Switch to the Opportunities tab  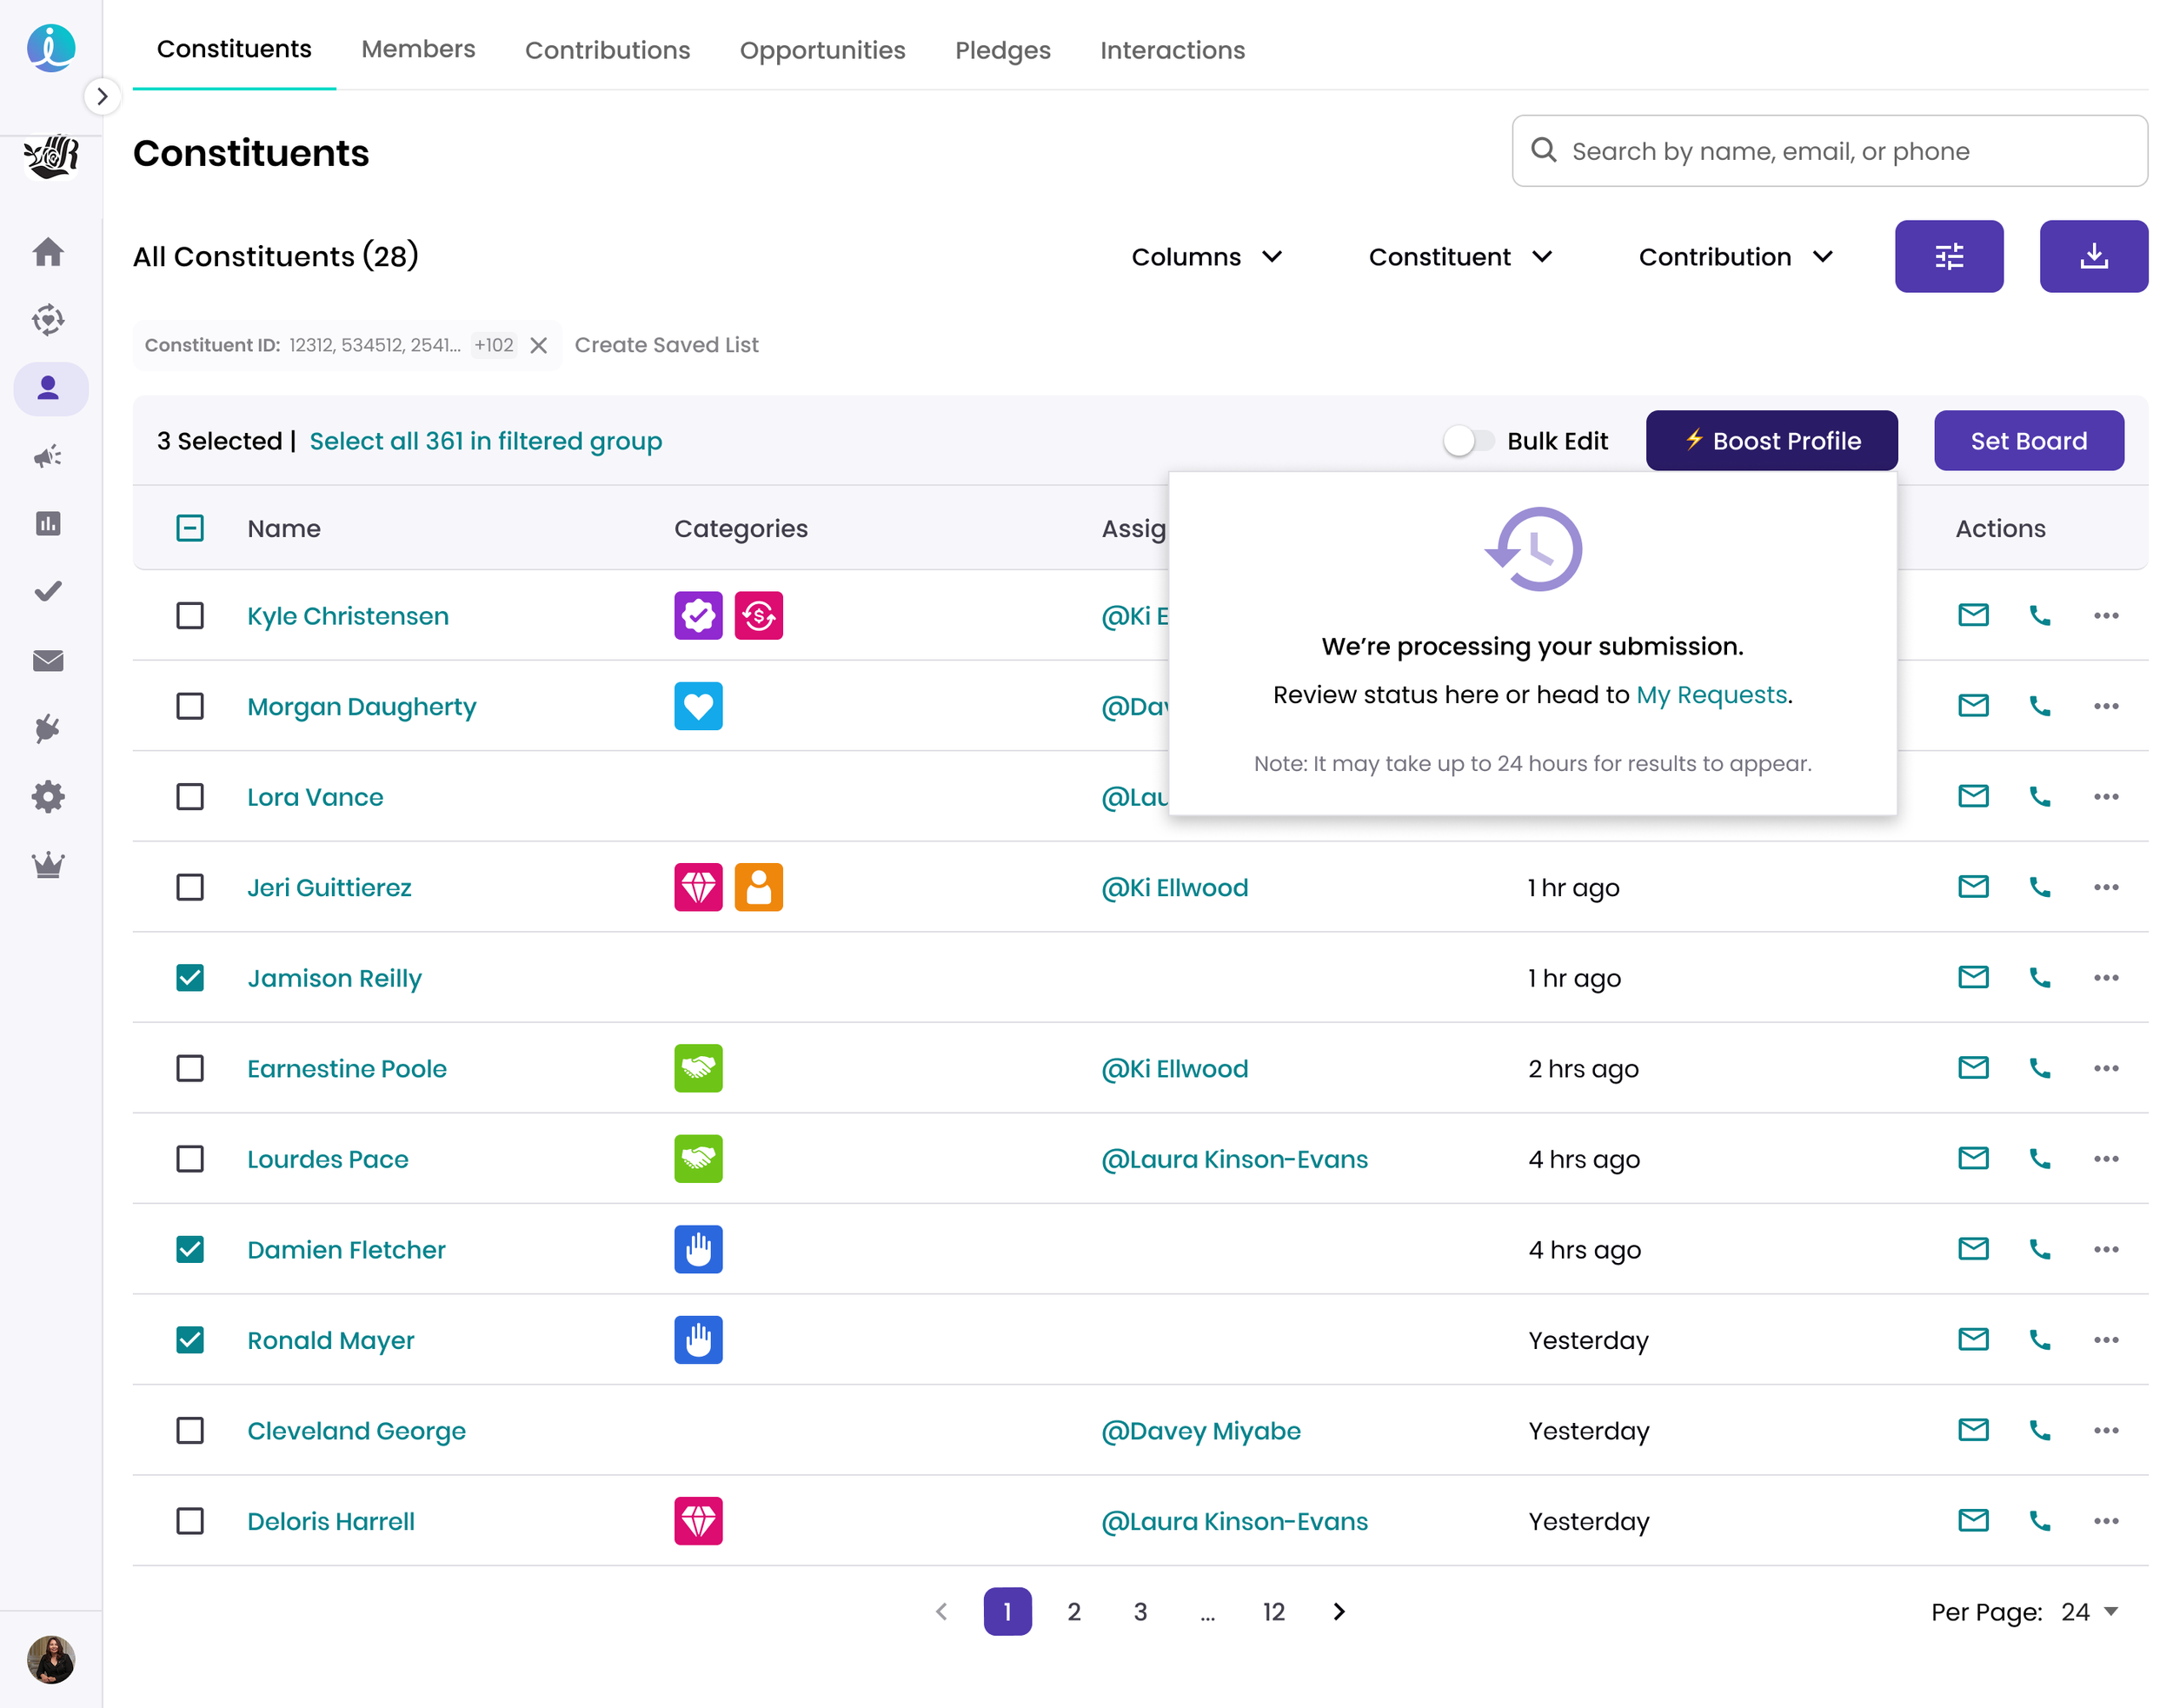(x=822, y=50)
